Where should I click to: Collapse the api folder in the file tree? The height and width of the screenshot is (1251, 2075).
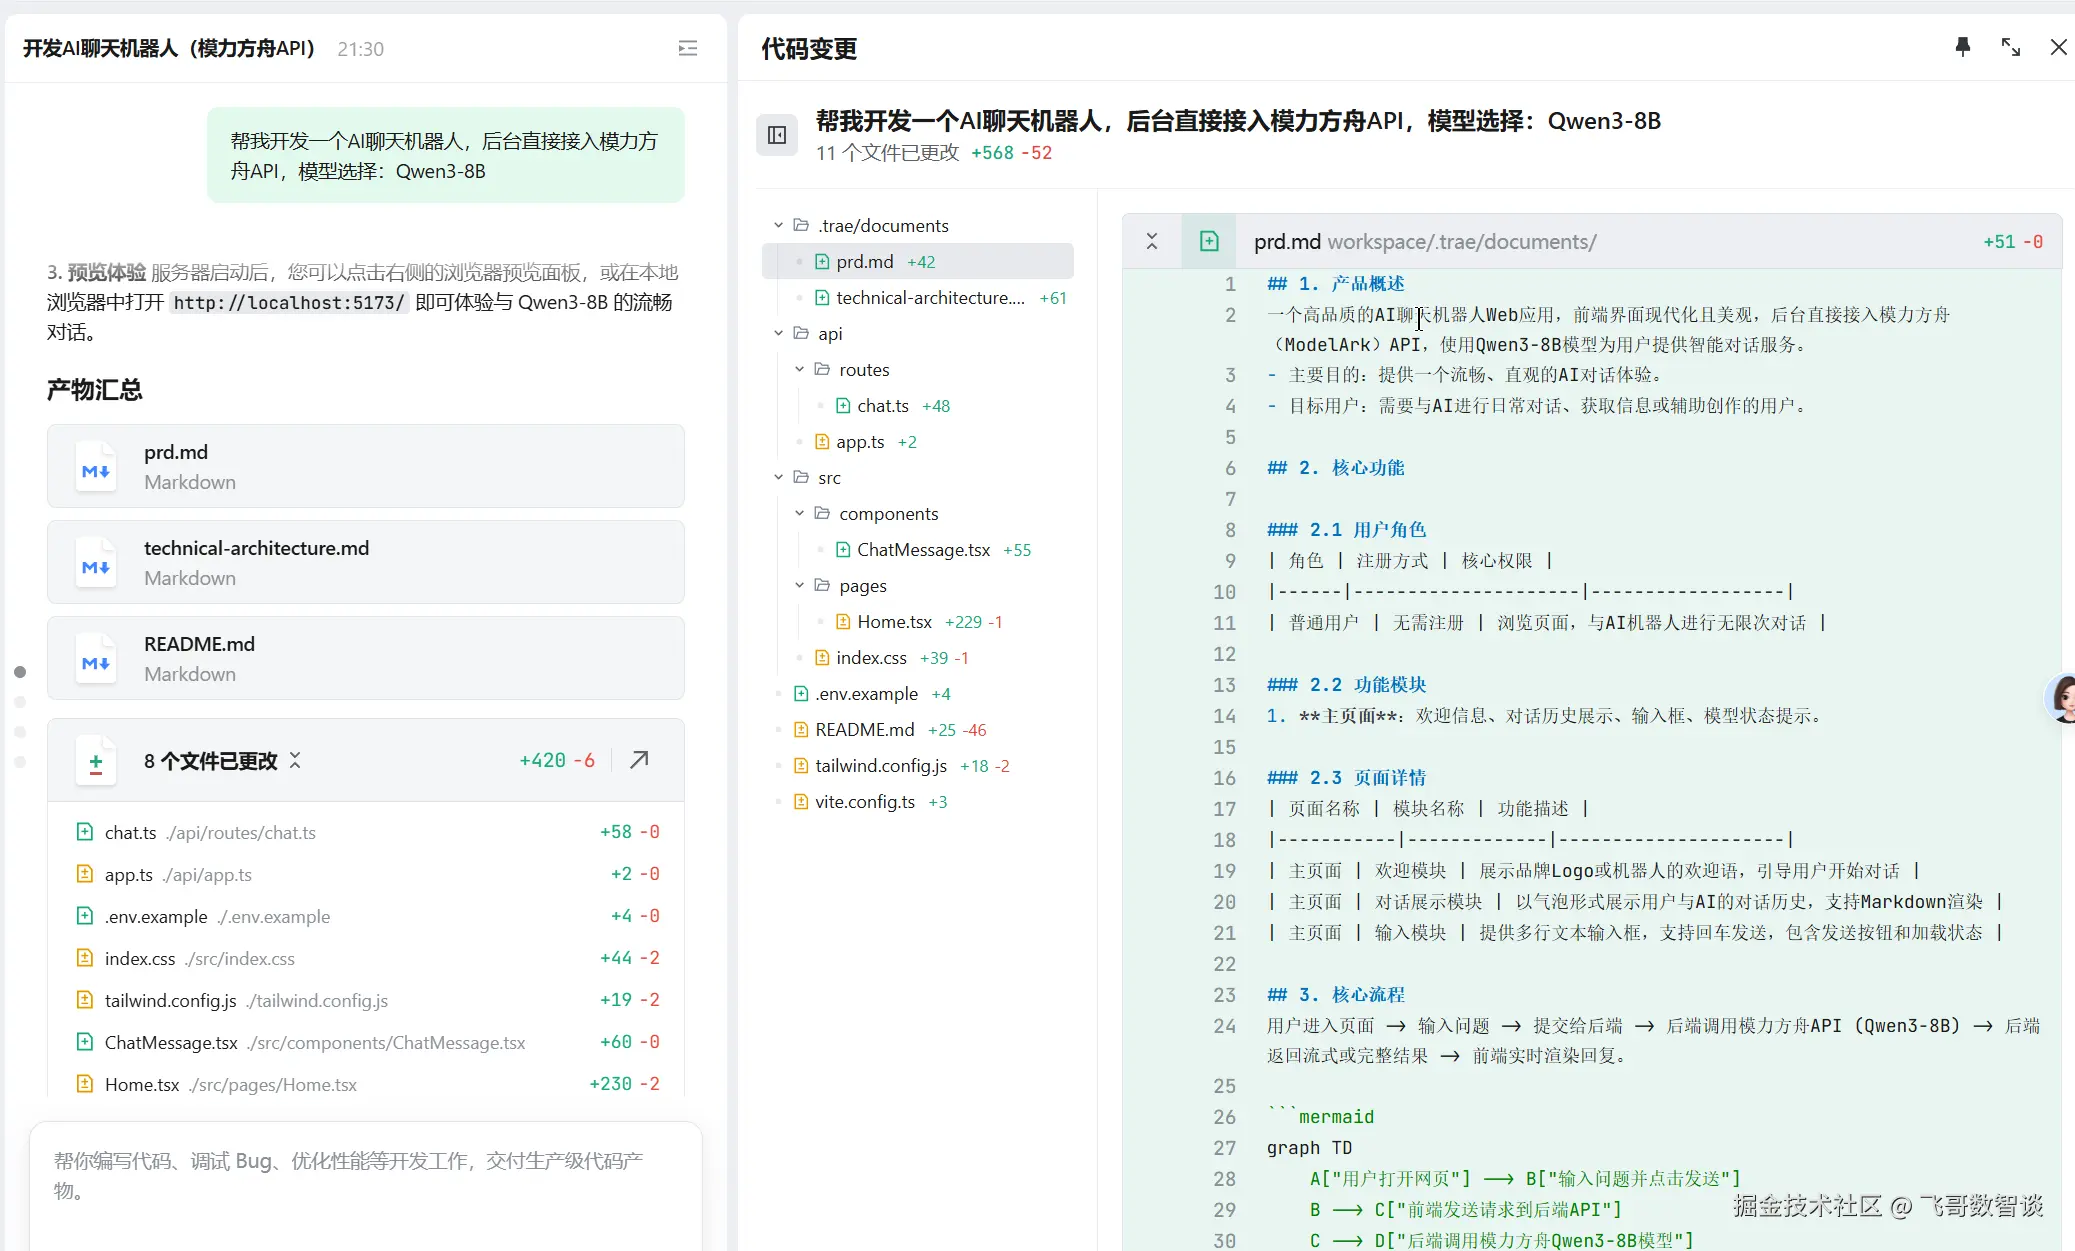[x=779, y=333]
